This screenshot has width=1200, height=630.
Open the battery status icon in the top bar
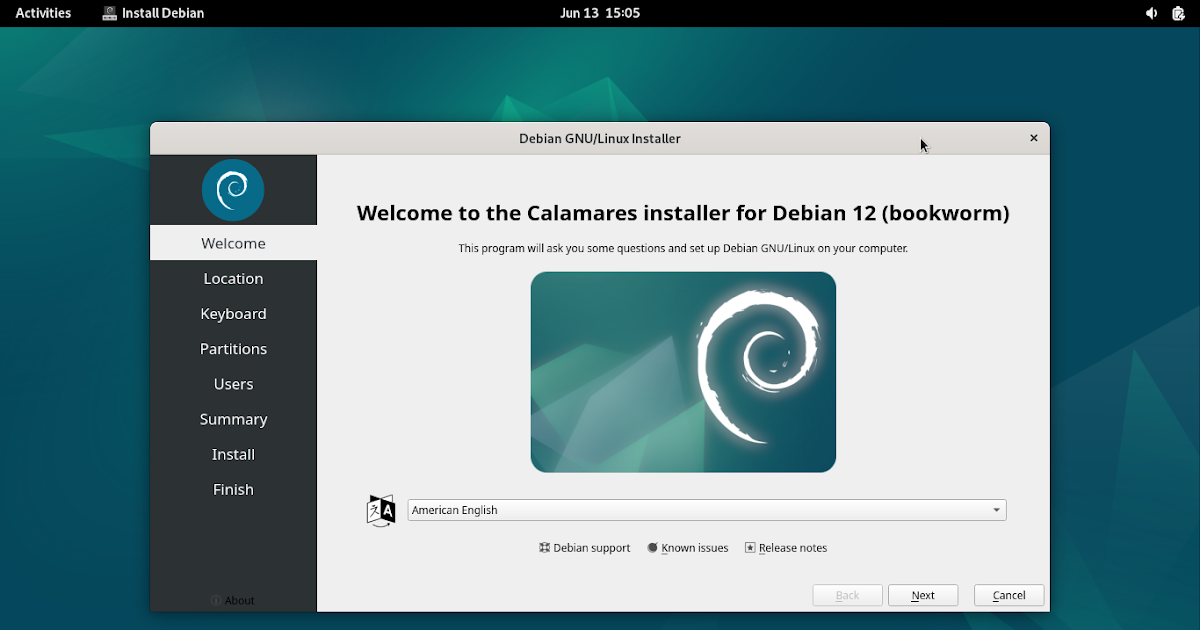pyautogui.click(x=1178, y=13)
